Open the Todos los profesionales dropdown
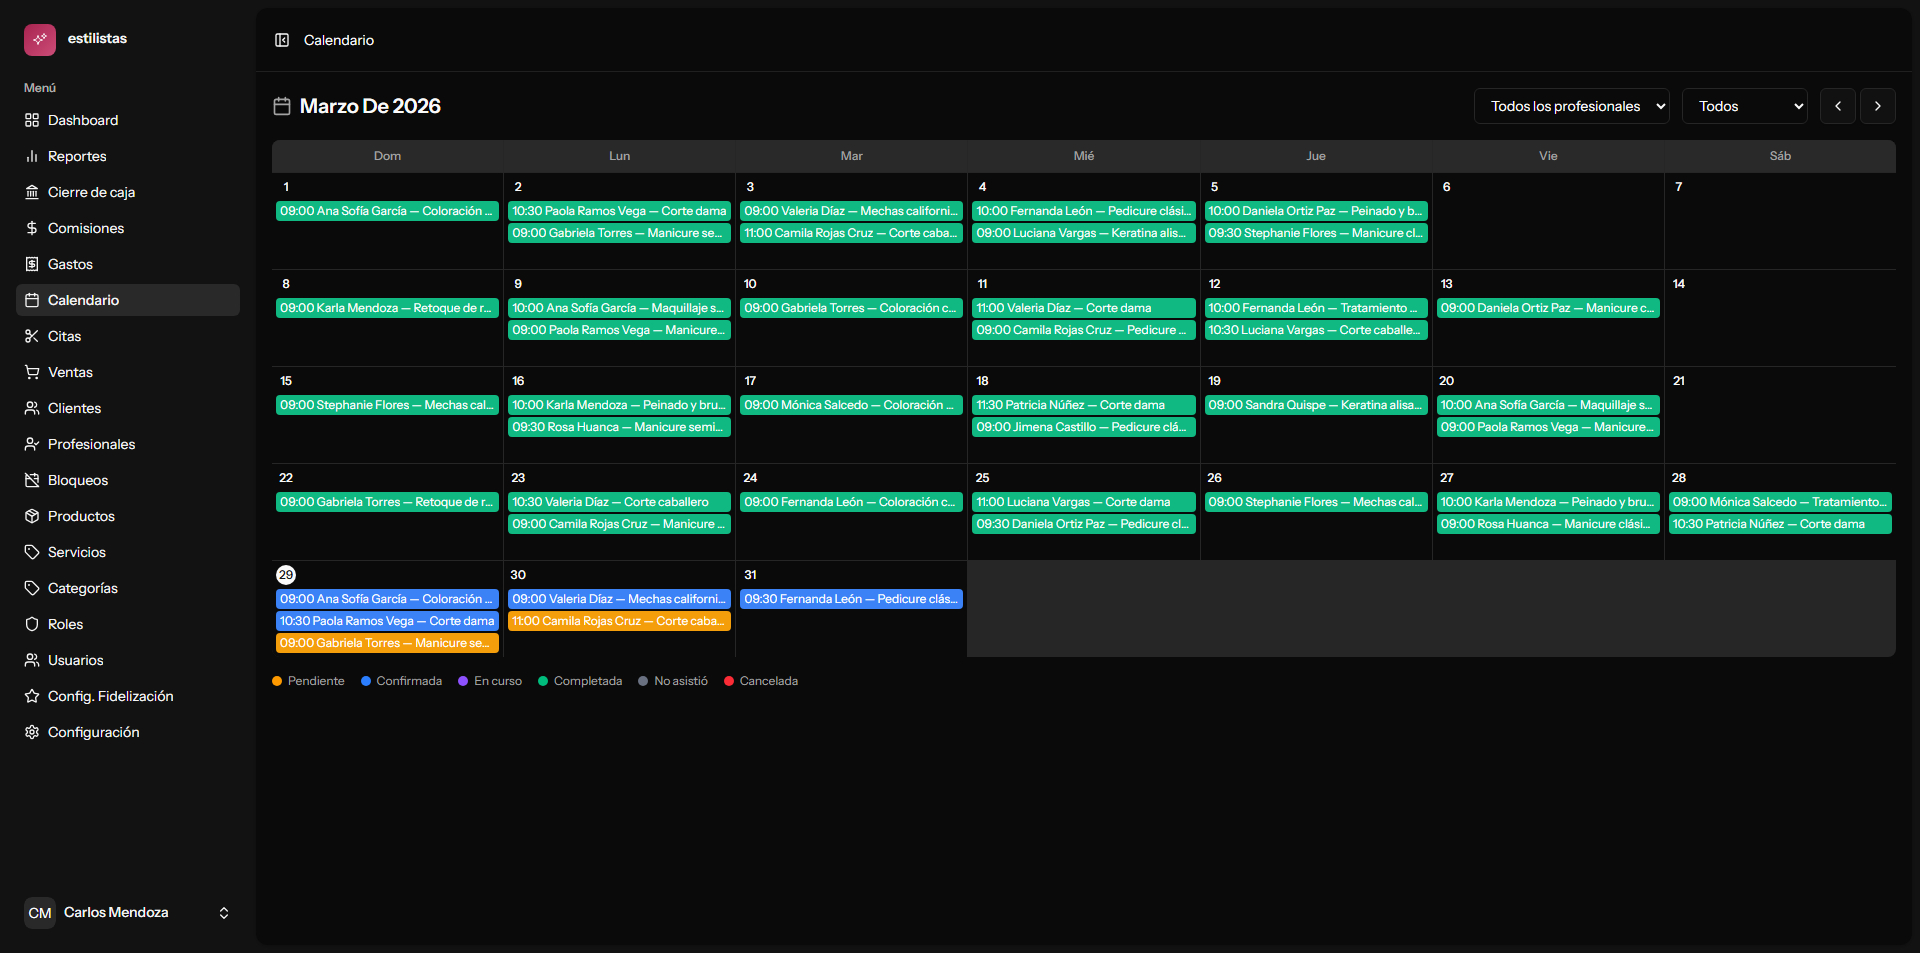1920x953 pixels. coord(1571,106)
